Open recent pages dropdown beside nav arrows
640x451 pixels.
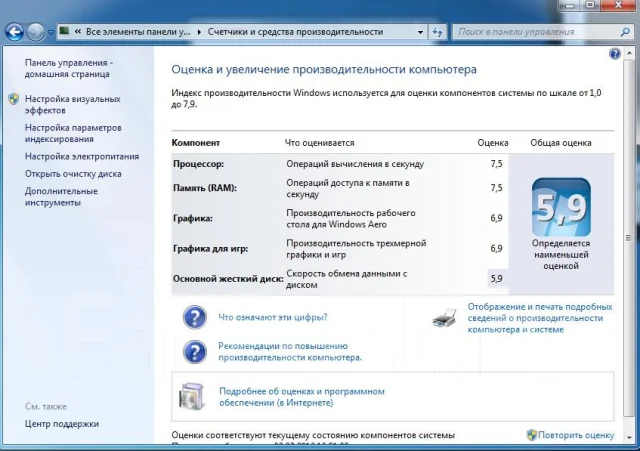(51, 32)
